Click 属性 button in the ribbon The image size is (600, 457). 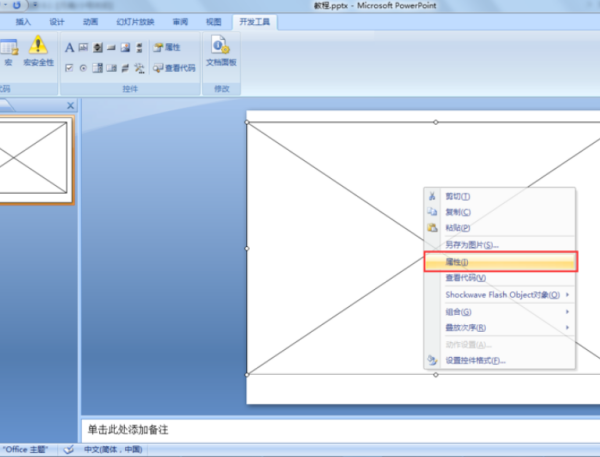point(166,47)
